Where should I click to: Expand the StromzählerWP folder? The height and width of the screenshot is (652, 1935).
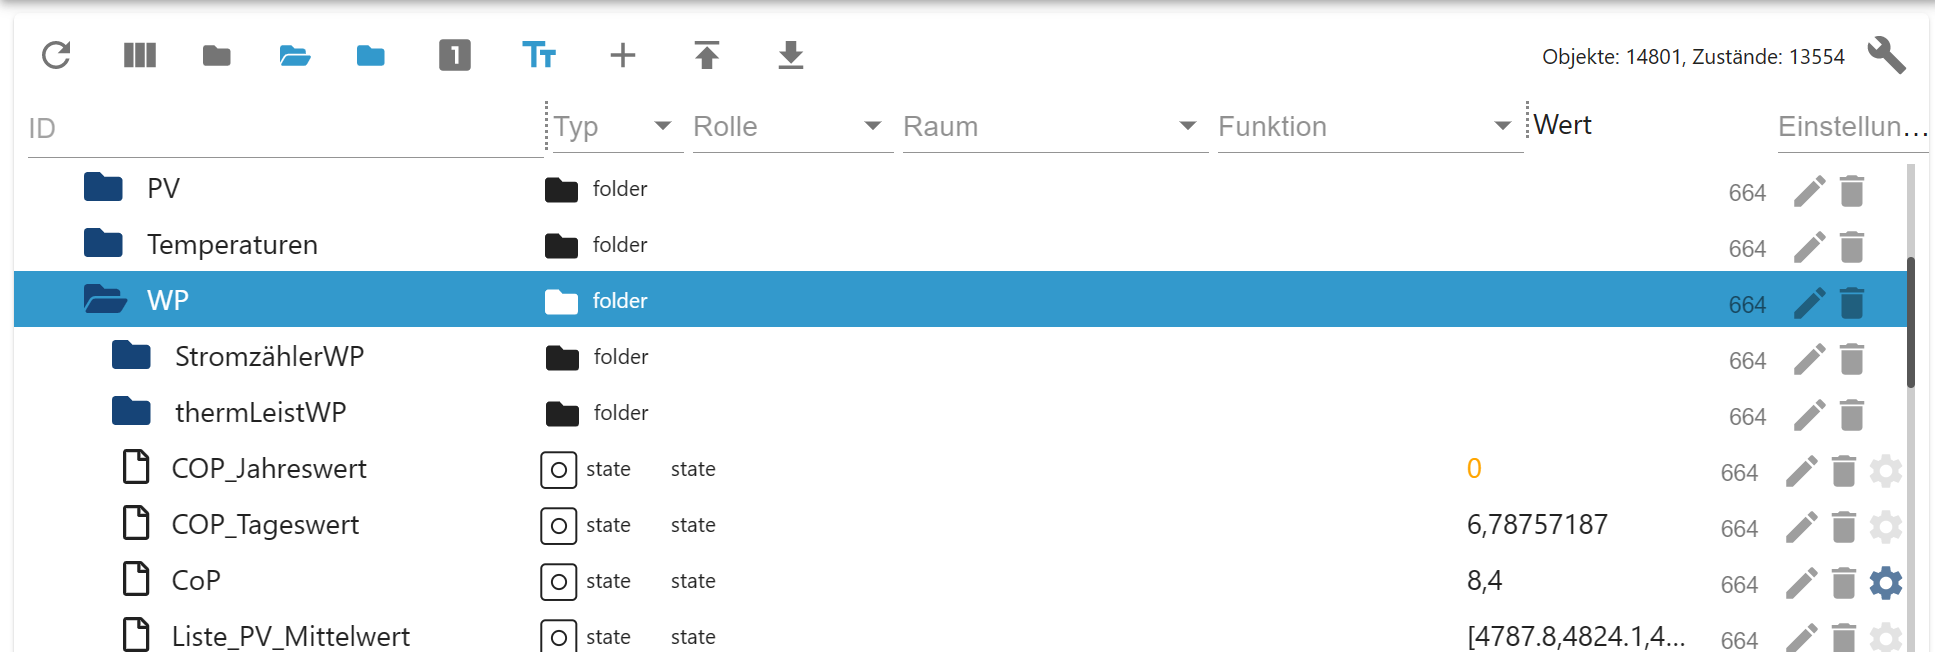click(x=131, y=356)
